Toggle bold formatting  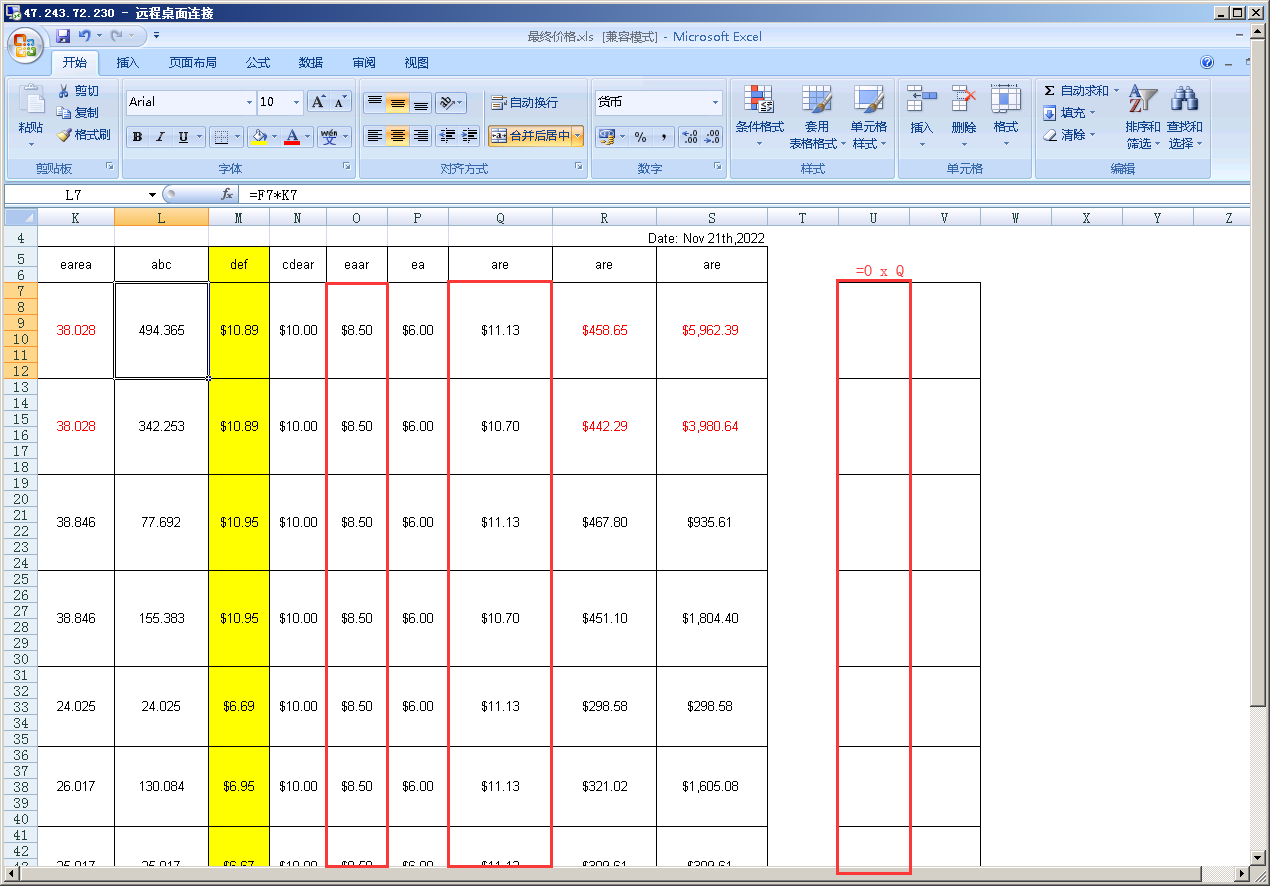[137, 137]
